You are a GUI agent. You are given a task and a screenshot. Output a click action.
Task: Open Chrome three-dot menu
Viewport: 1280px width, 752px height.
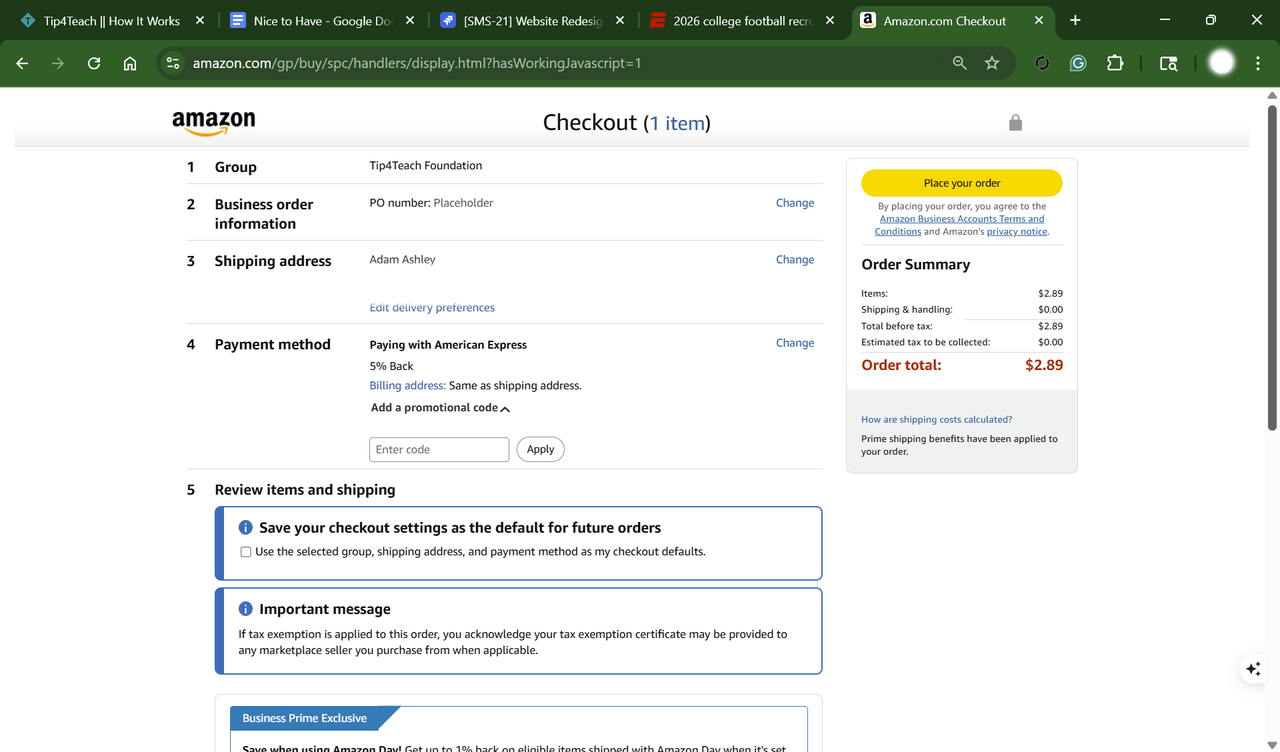[1258, 63]
